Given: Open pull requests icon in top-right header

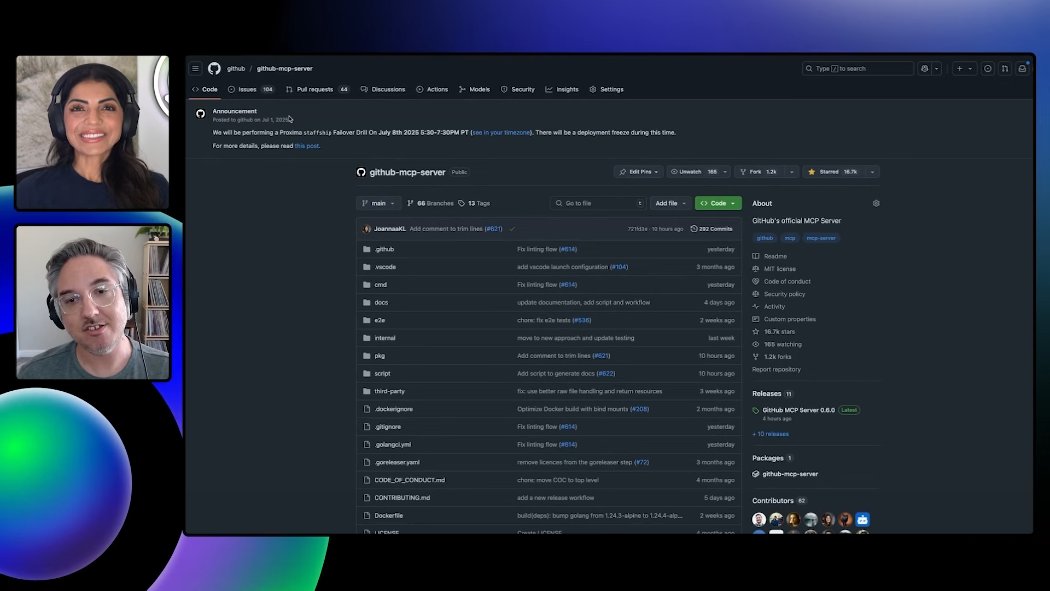Looking at the screenshot, I should tap(1005, 68).
